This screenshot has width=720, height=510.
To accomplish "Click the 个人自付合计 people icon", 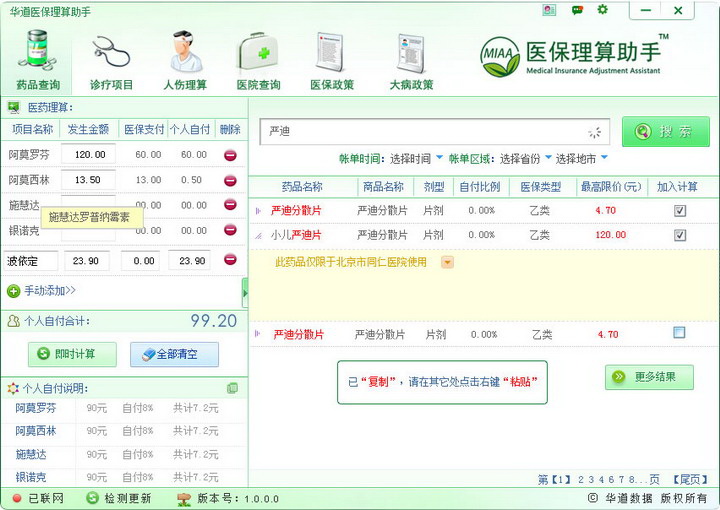I will pos(13,321).
